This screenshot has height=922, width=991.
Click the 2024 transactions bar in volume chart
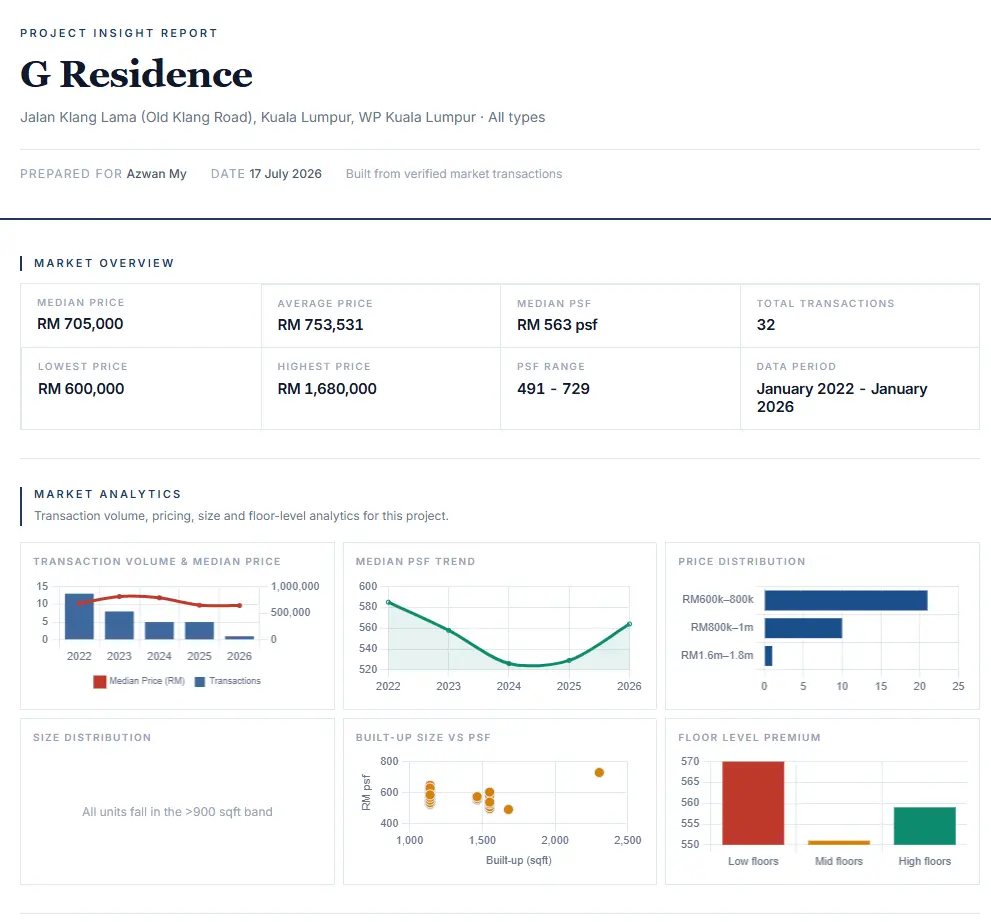pyautogui.click(x=159, y=631)
